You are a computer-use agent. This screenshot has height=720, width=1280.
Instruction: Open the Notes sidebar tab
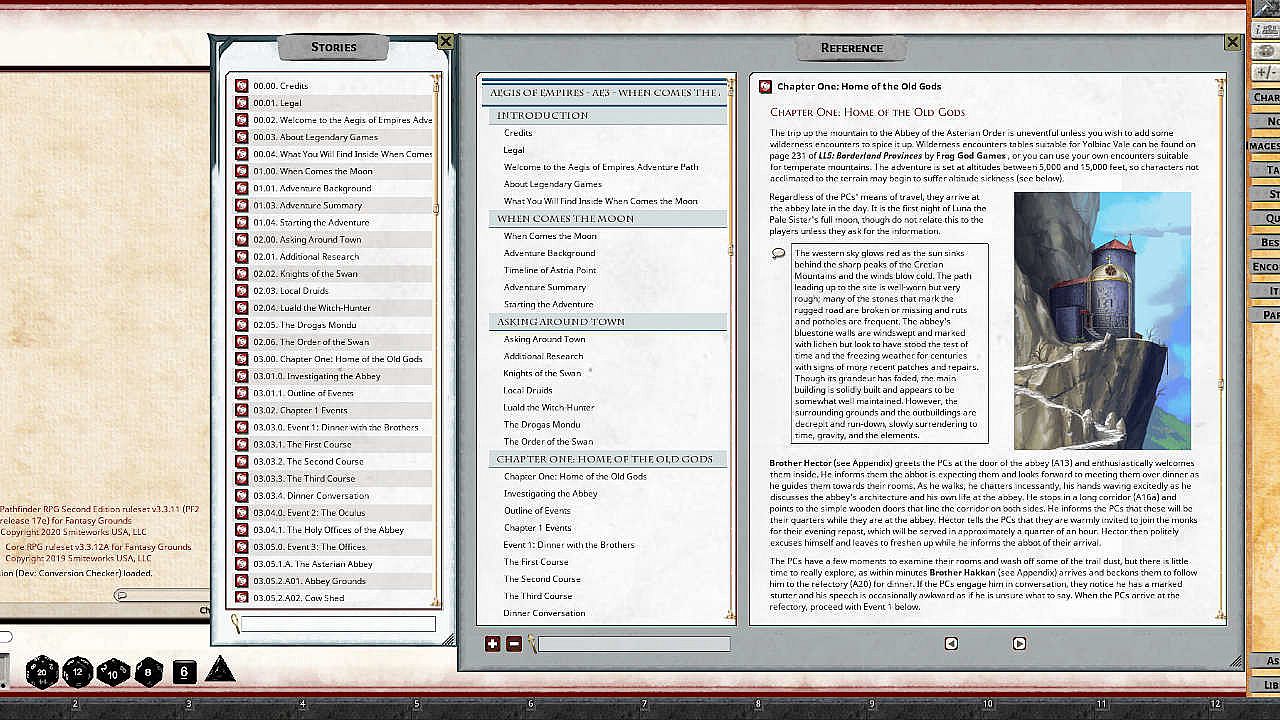coord(1266,121)
